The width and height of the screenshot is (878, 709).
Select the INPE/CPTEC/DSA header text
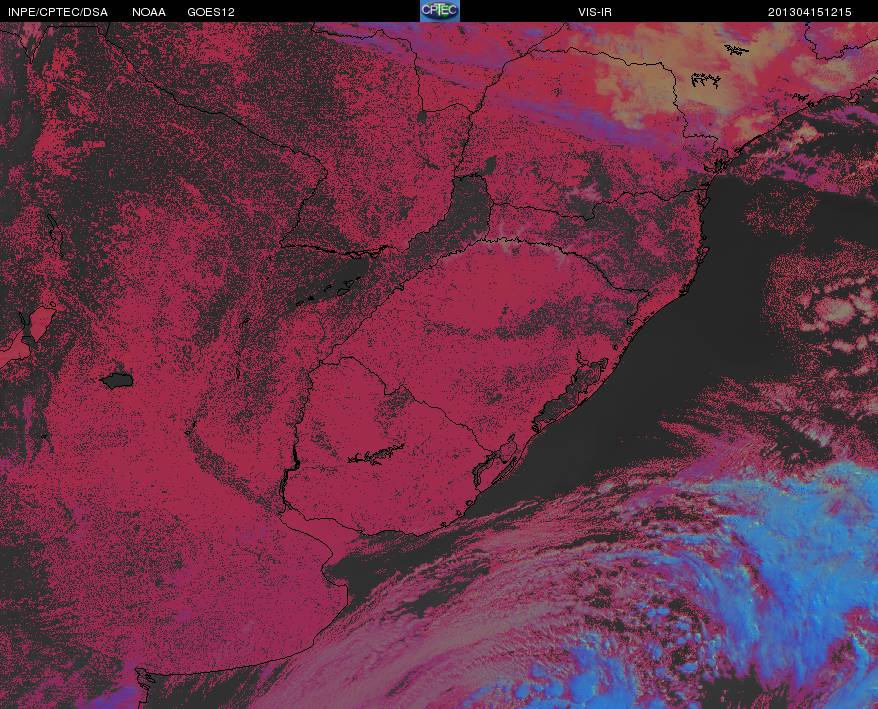(x=58, y=12)
